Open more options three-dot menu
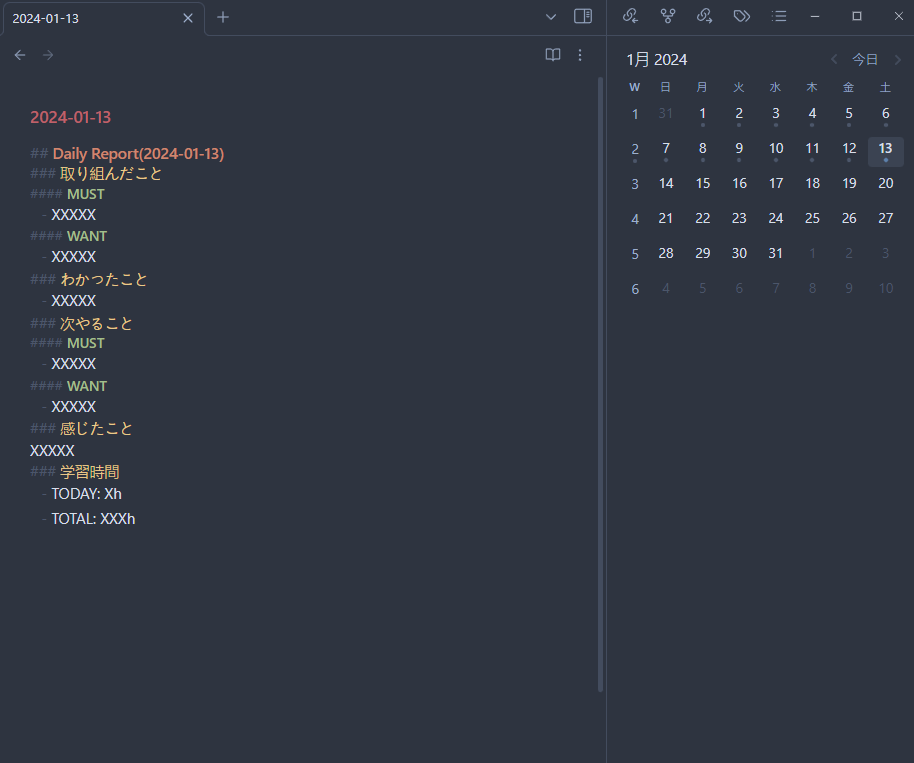 pyautogui.click(x=579, y=55)
